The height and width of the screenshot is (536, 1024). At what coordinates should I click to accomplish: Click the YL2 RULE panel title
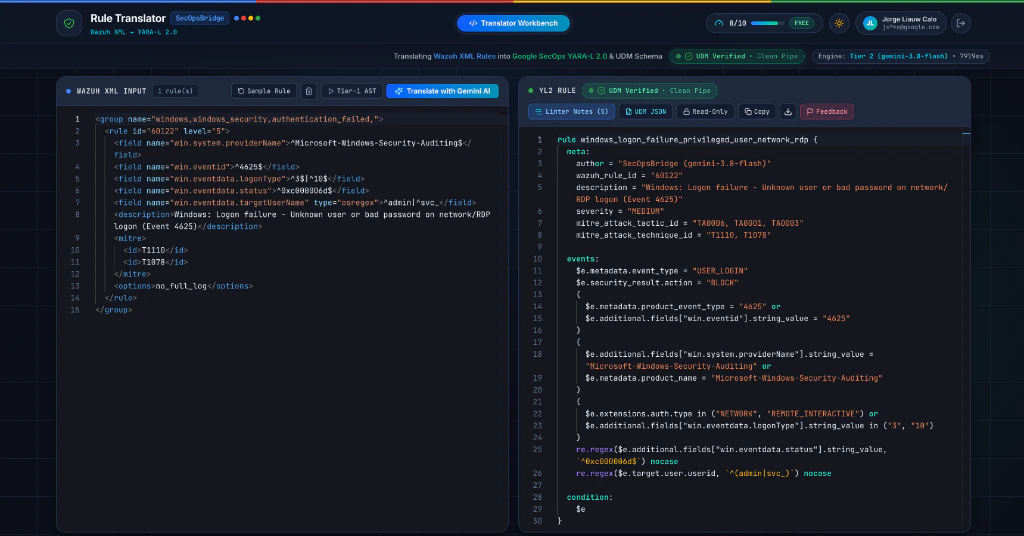tap(557, 91)
